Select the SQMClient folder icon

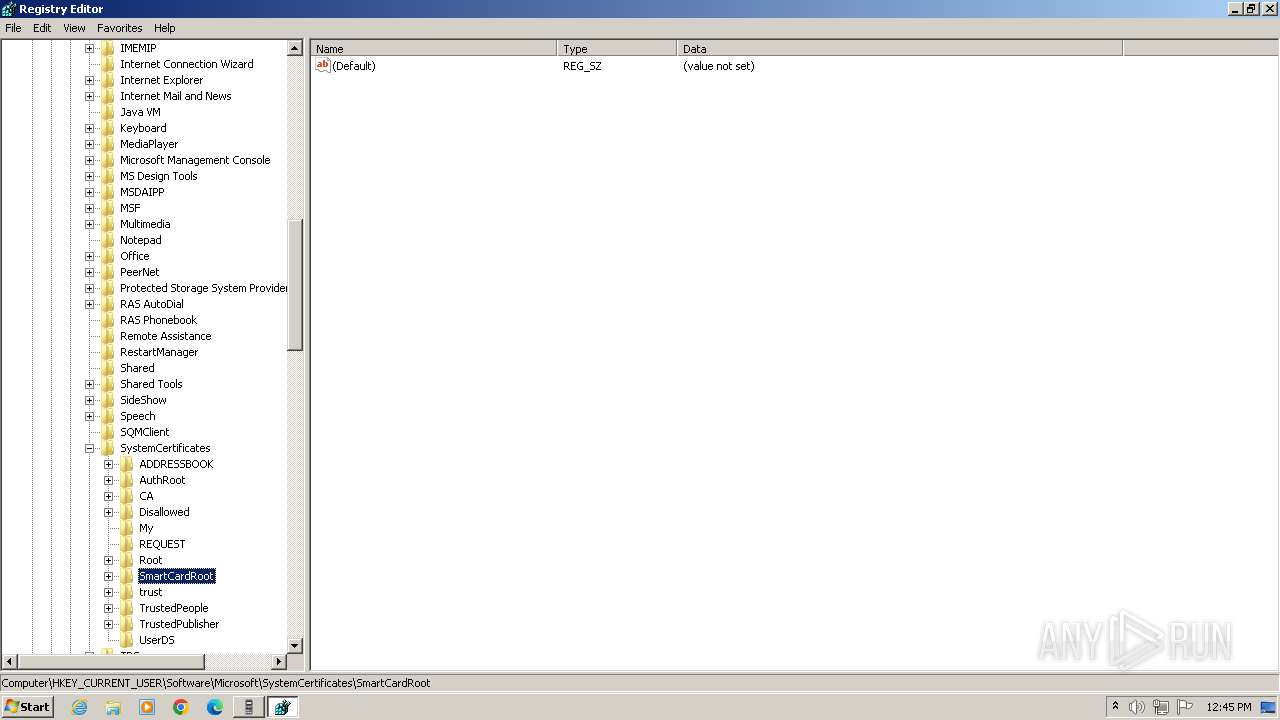(x=108, y=432)
